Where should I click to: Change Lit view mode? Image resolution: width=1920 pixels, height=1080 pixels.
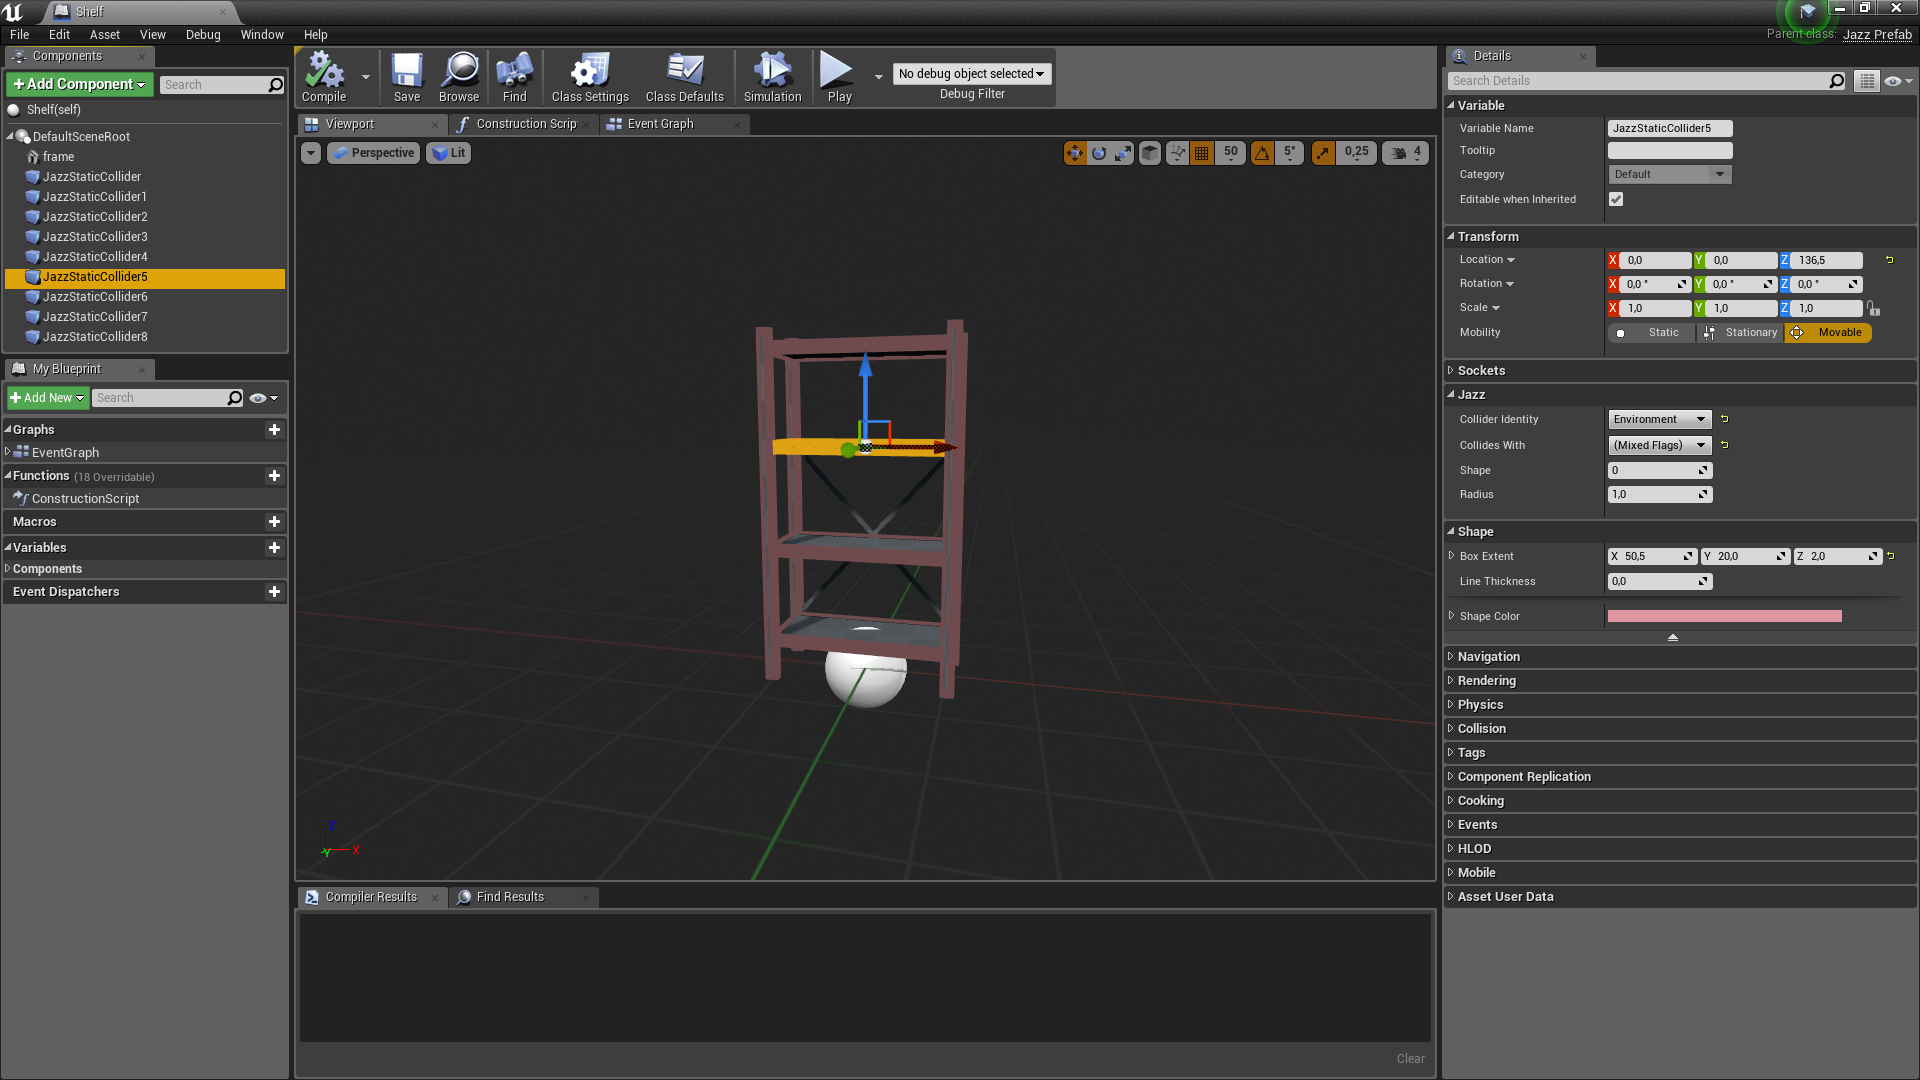448,153
